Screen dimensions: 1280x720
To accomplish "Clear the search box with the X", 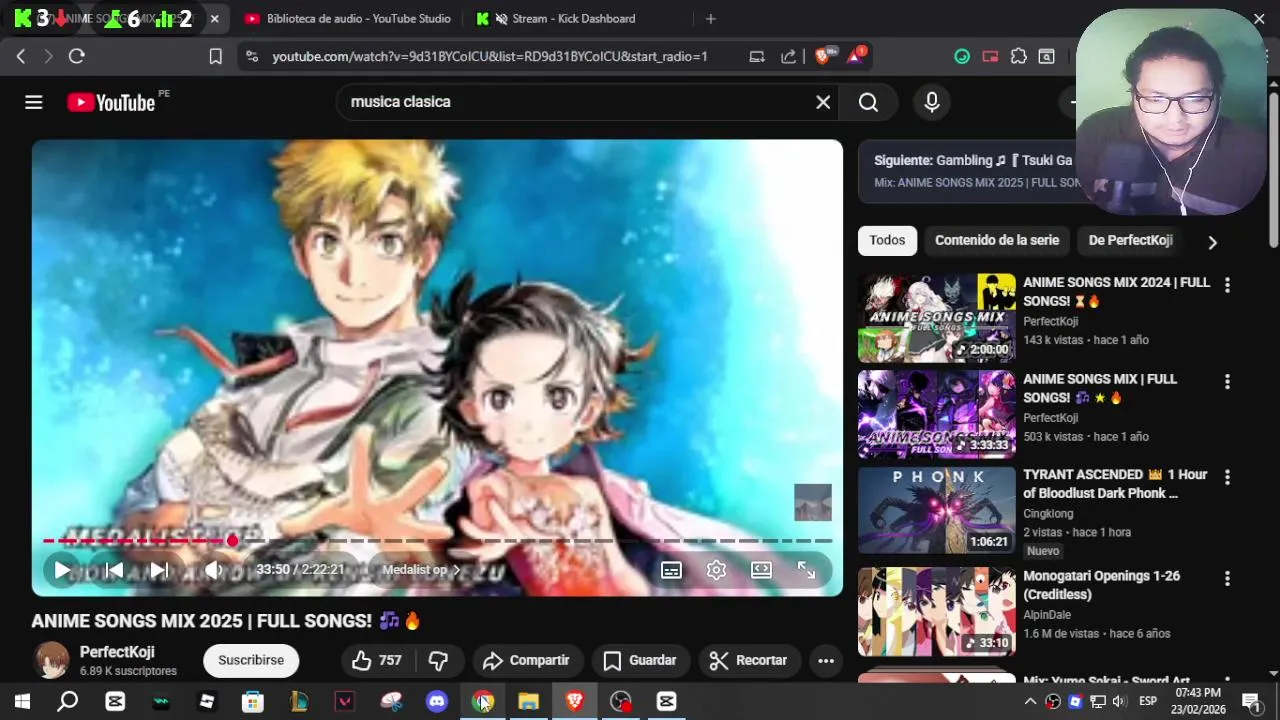I will click(x=823, y=102).
